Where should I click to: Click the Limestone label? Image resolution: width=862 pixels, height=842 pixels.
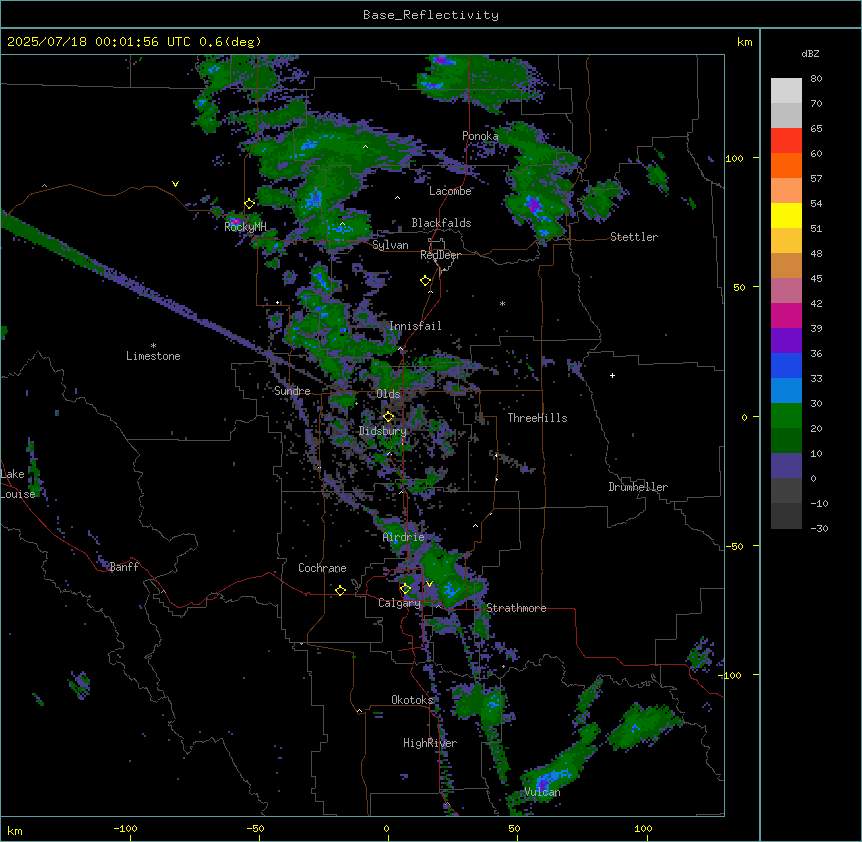153,356
